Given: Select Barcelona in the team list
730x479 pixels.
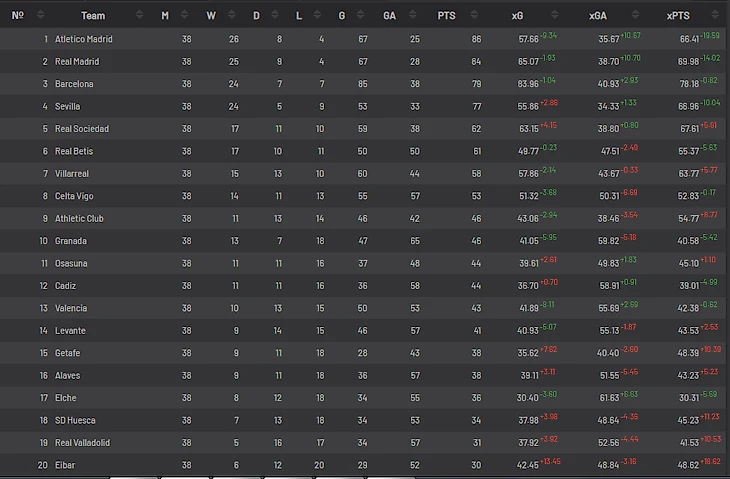Looking at the screenshot, I should click(74, 84).
